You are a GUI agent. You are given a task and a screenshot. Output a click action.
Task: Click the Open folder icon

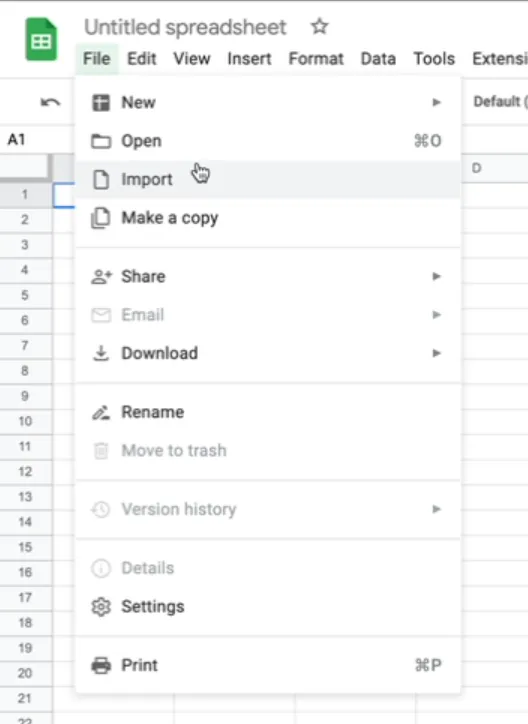[x=101, y=141]
